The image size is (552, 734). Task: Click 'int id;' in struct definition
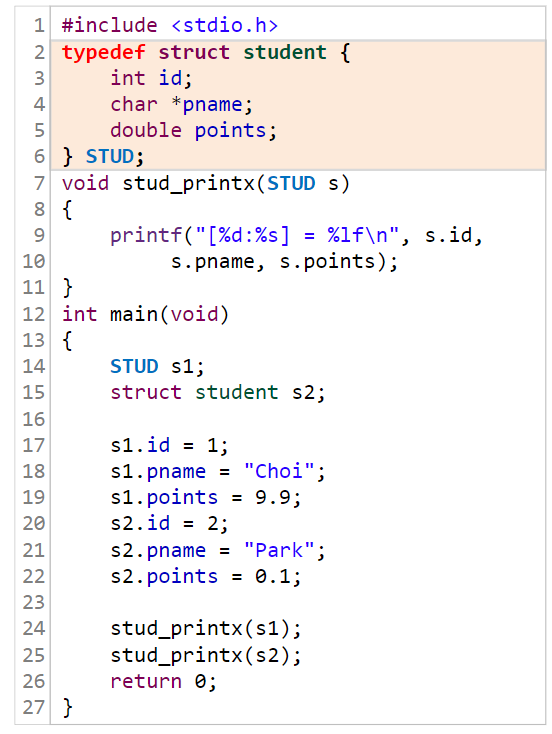pyautogui.click(x=151, y=78)
